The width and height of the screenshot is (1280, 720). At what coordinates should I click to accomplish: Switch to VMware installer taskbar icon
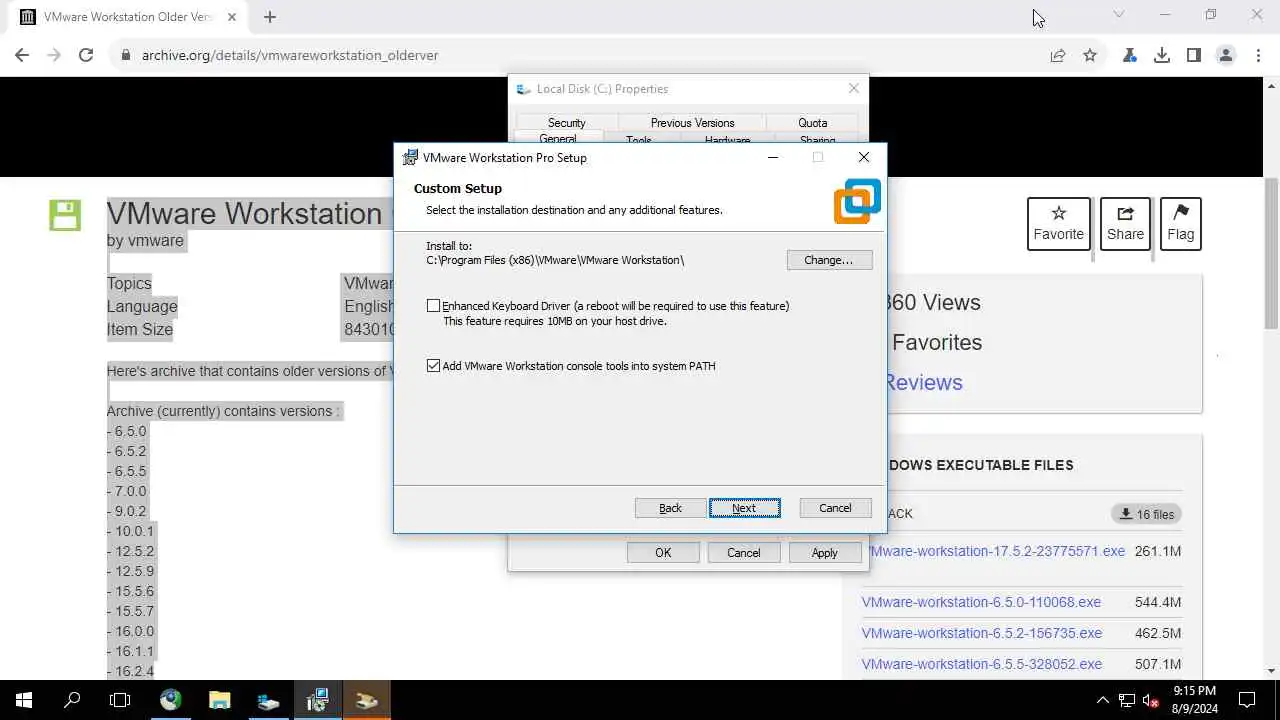pos(317,700)
